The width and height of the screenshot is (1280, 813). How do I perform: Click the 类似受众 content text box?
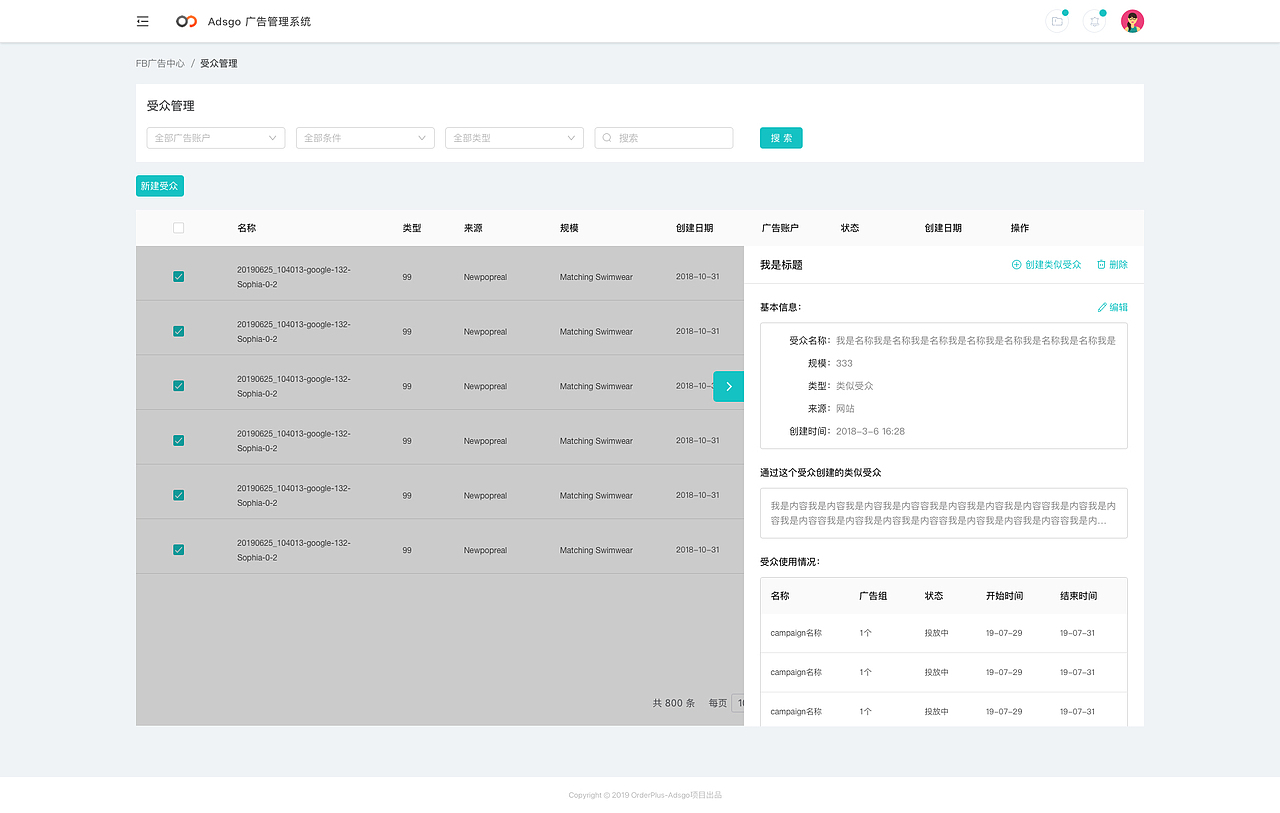point(944,513)
